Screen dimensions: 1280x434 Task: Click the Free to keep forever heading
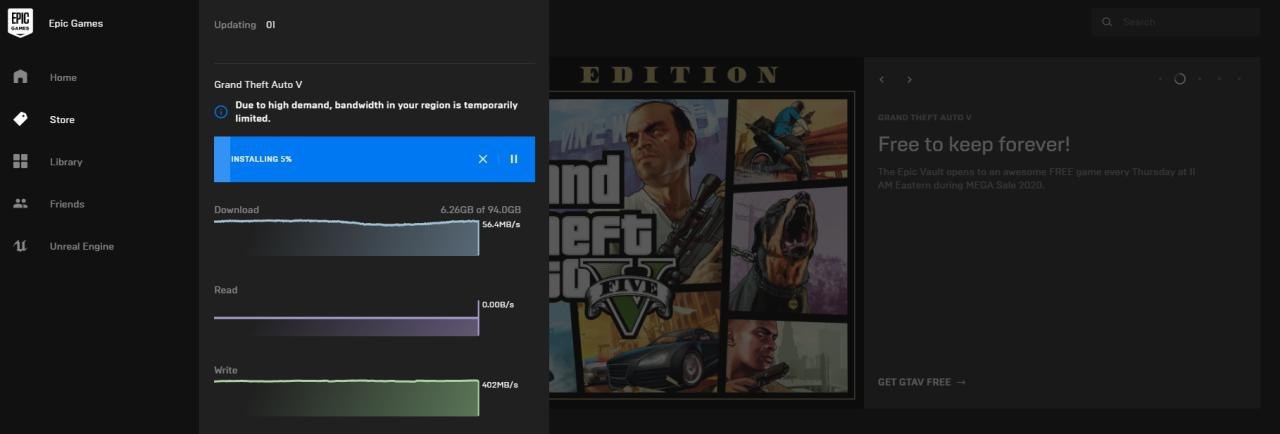click(974, 144)
